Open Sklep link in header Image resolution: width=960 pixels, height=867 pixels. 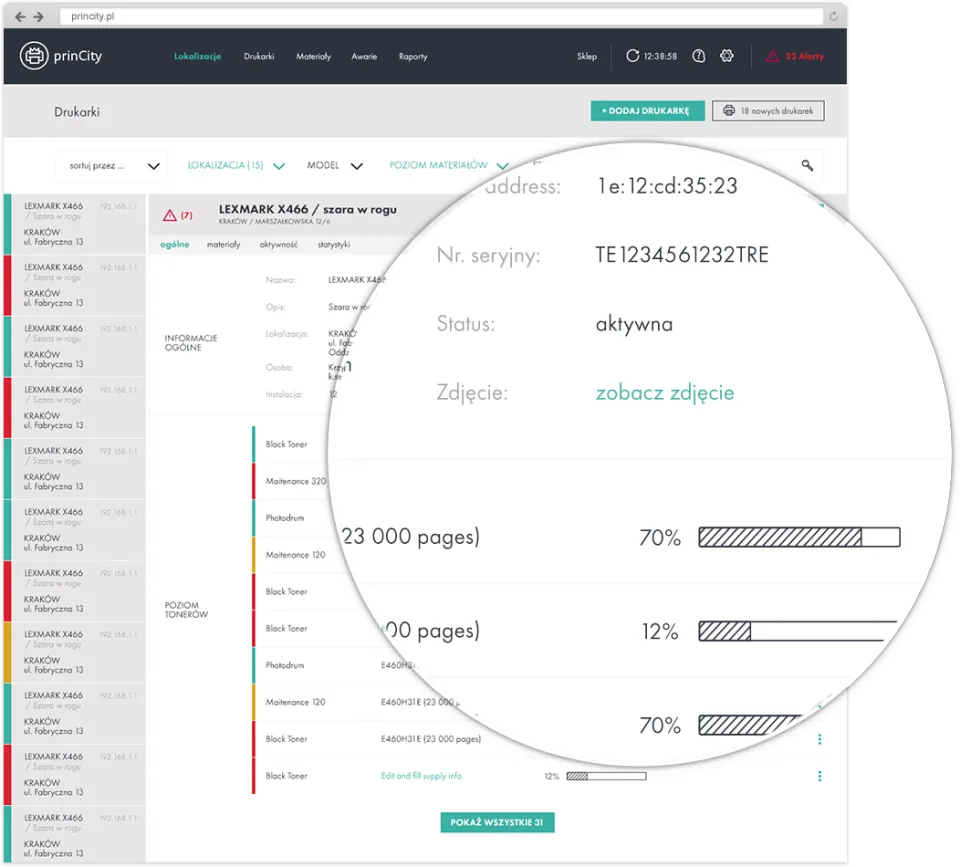click(587, 56)
